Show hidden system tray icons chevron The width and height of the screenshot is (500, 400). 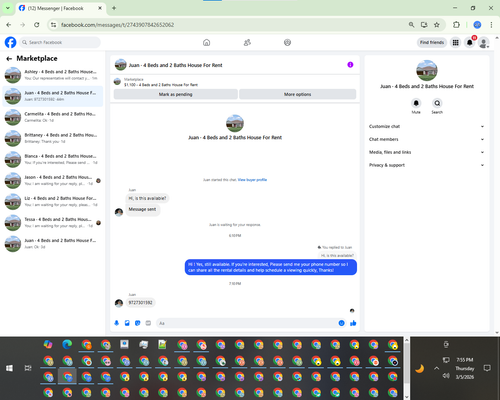point(436,368)
